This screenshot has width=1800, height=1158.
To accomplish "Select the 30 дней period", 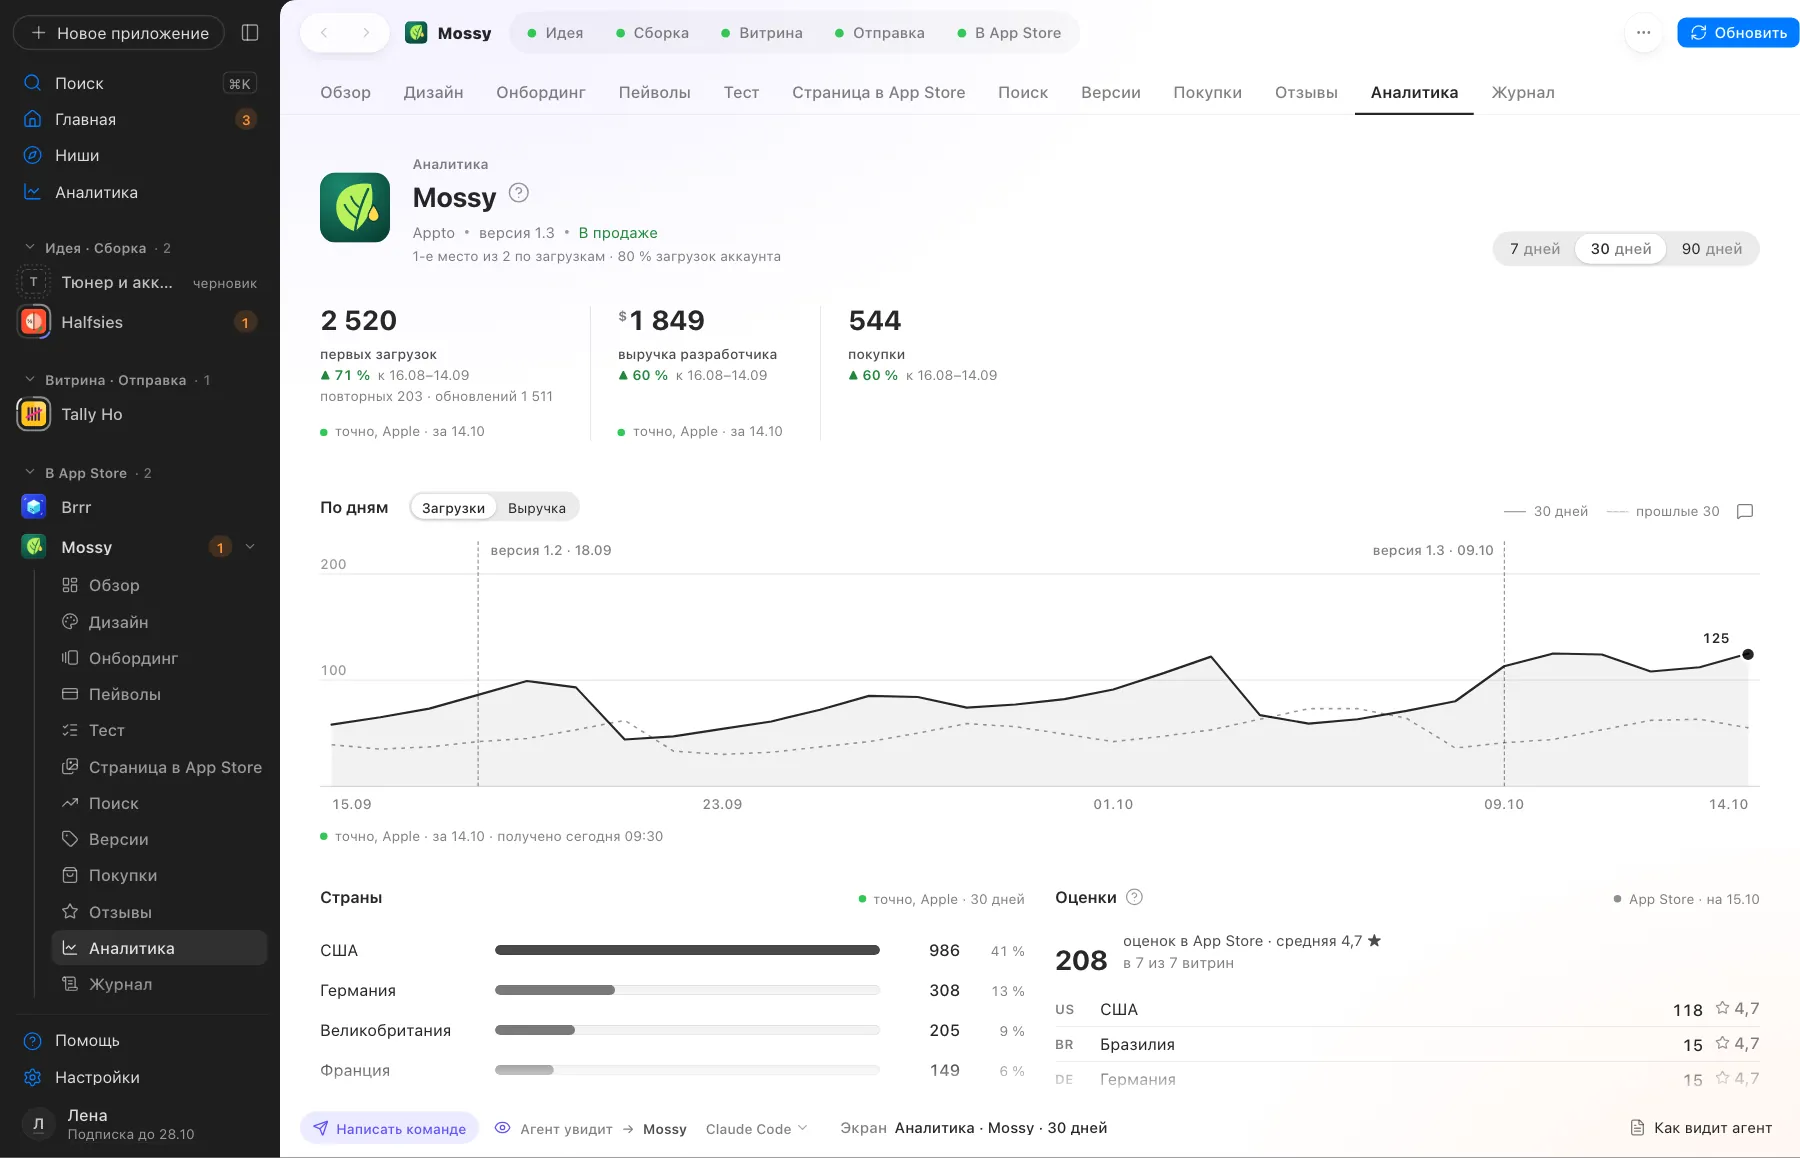I will (1621, 249).
